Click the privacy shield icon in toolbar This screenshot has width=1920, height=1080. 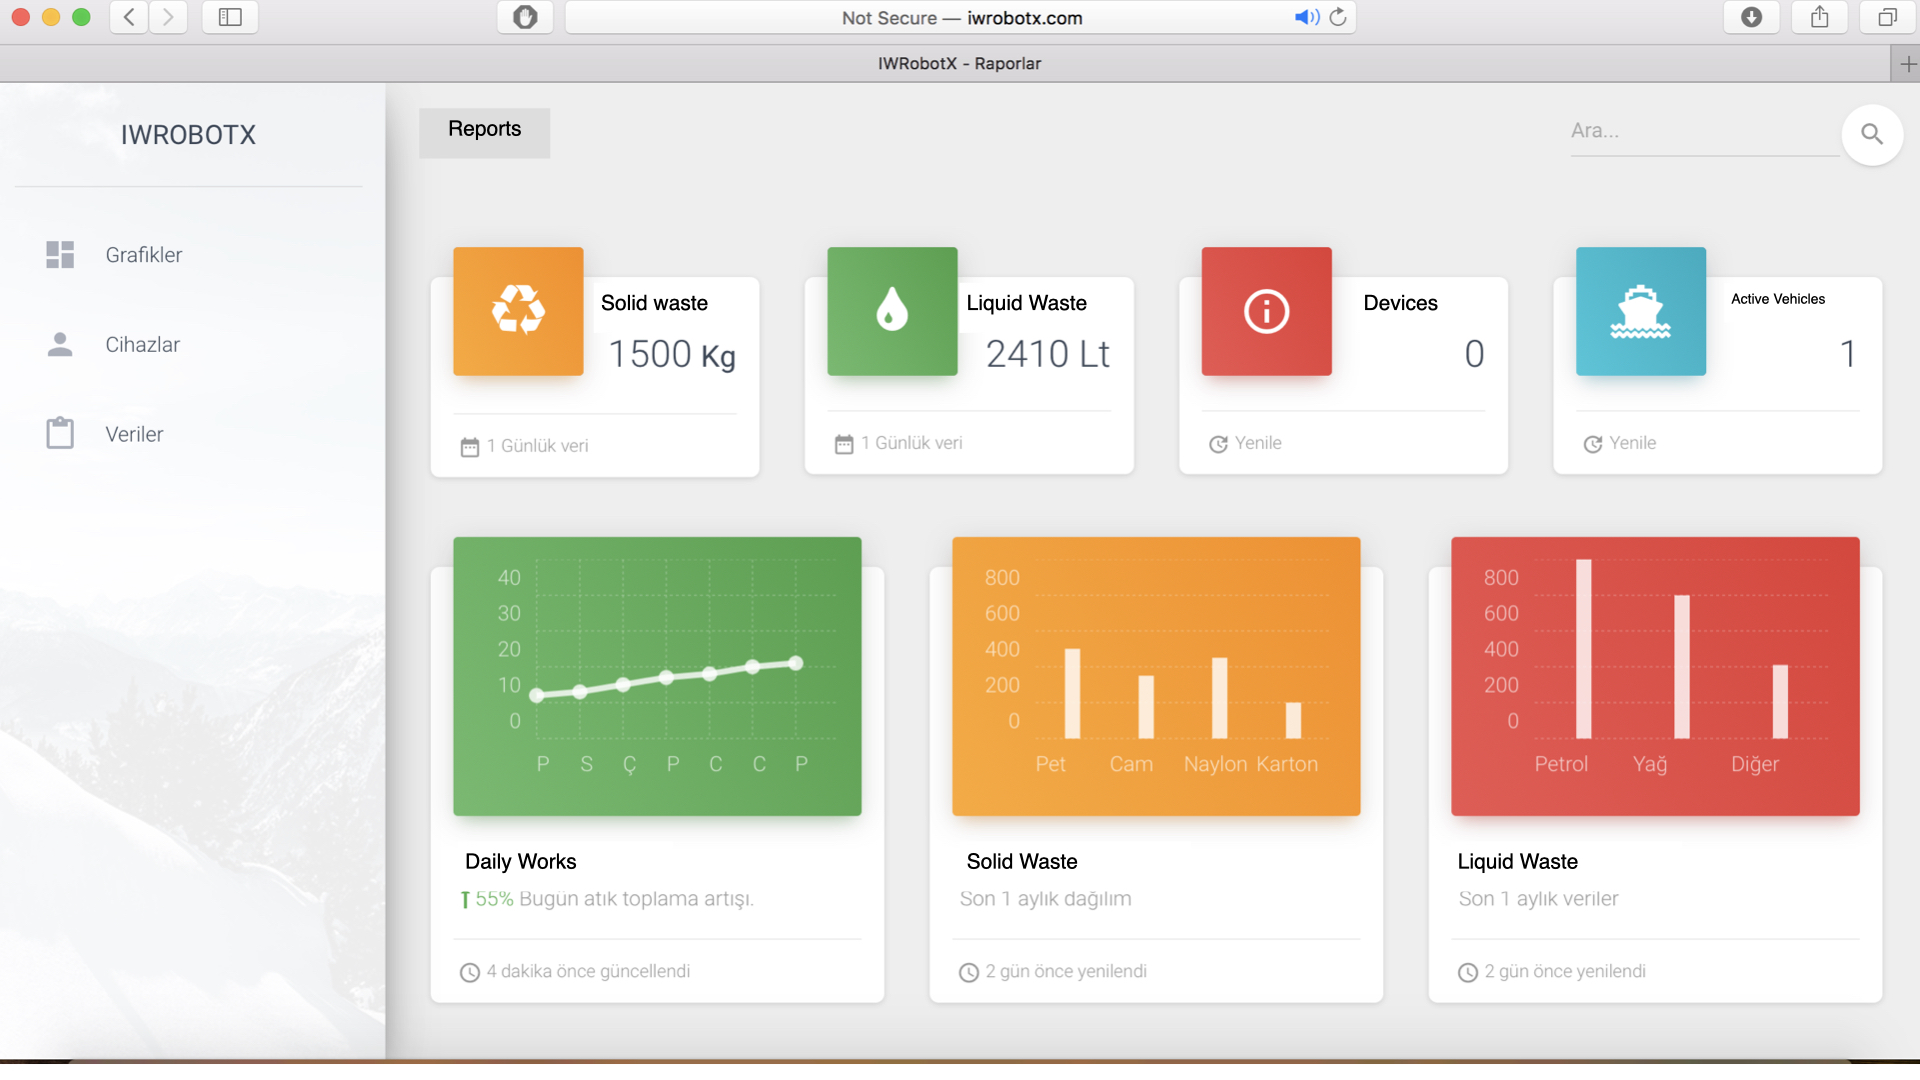click(525, 17)
